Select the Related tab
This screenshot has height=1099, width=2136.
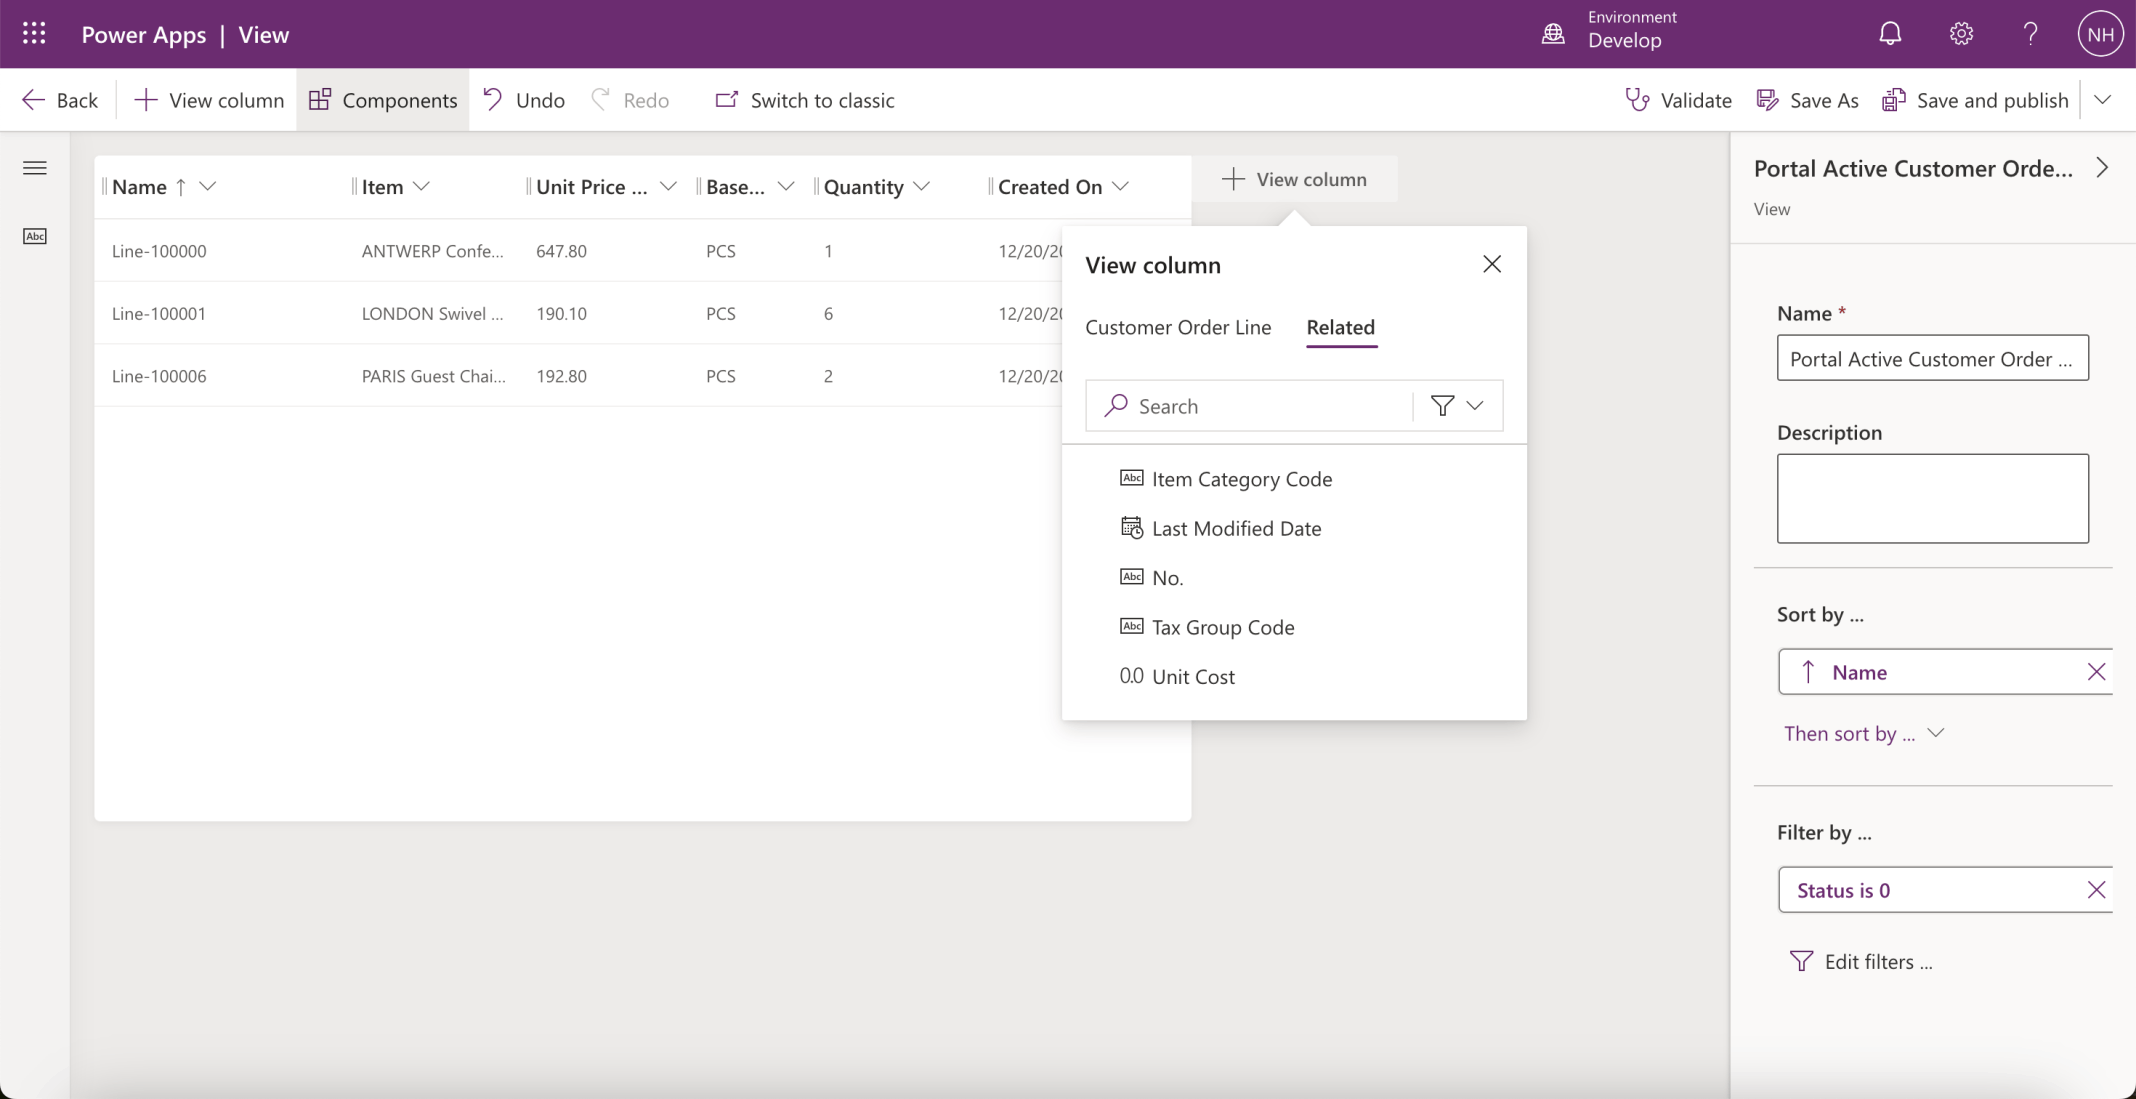click(x=1340, y=327)
